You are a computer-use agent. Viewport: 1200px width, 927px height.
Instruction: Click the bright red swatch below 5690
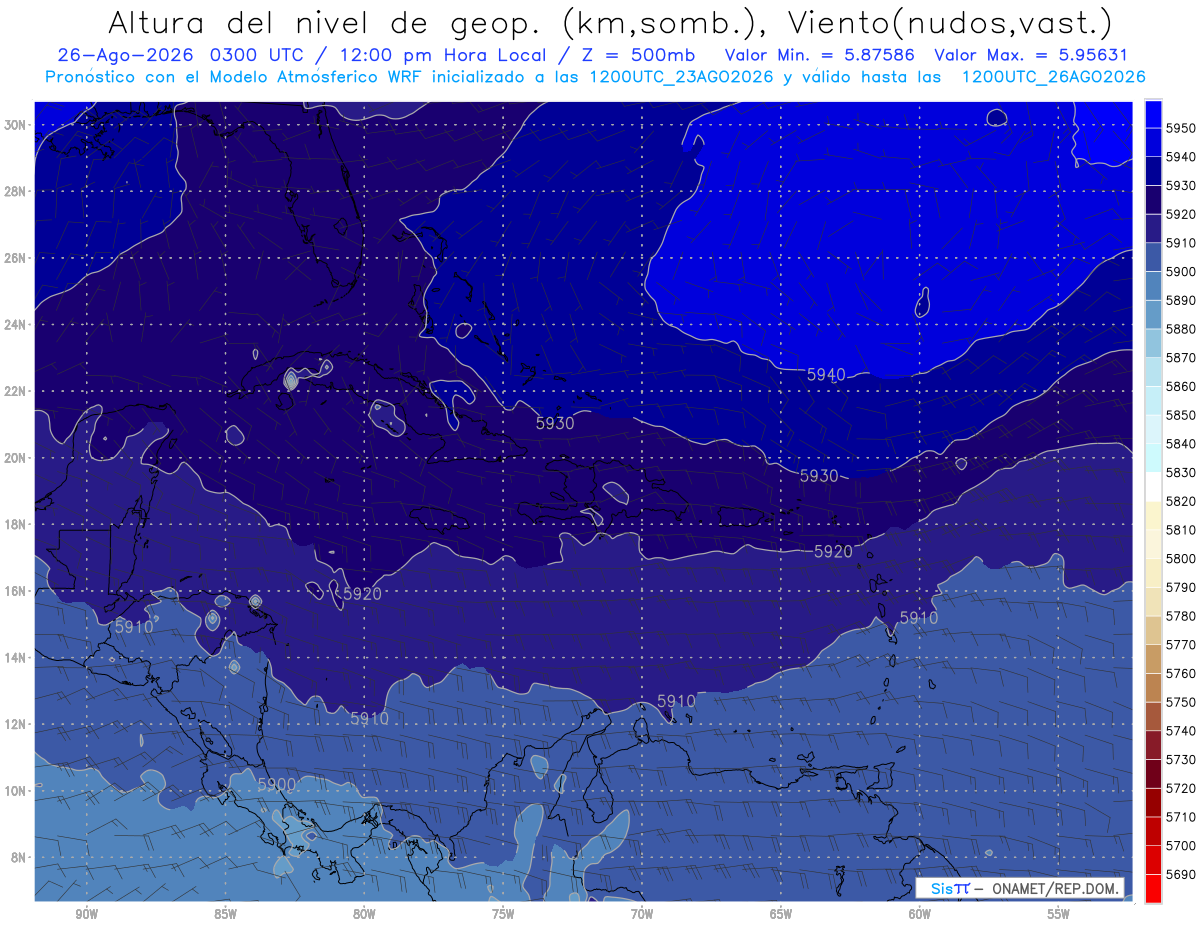(x=1153, y=888)
